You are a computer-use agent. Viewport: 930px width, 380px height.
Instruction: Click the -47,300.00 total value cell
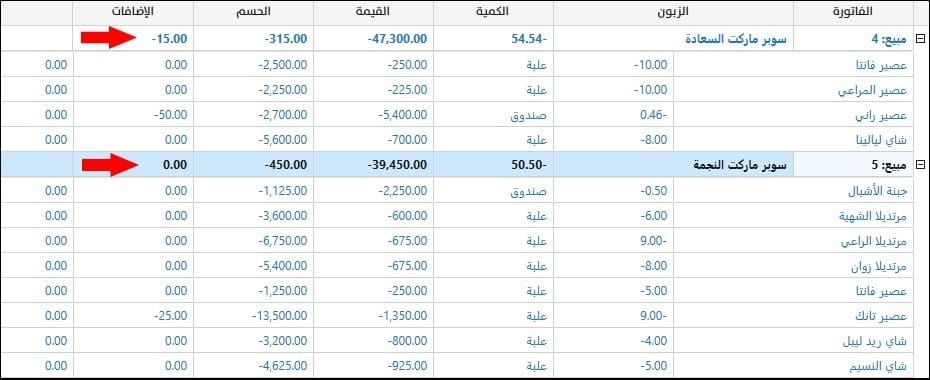374,39
